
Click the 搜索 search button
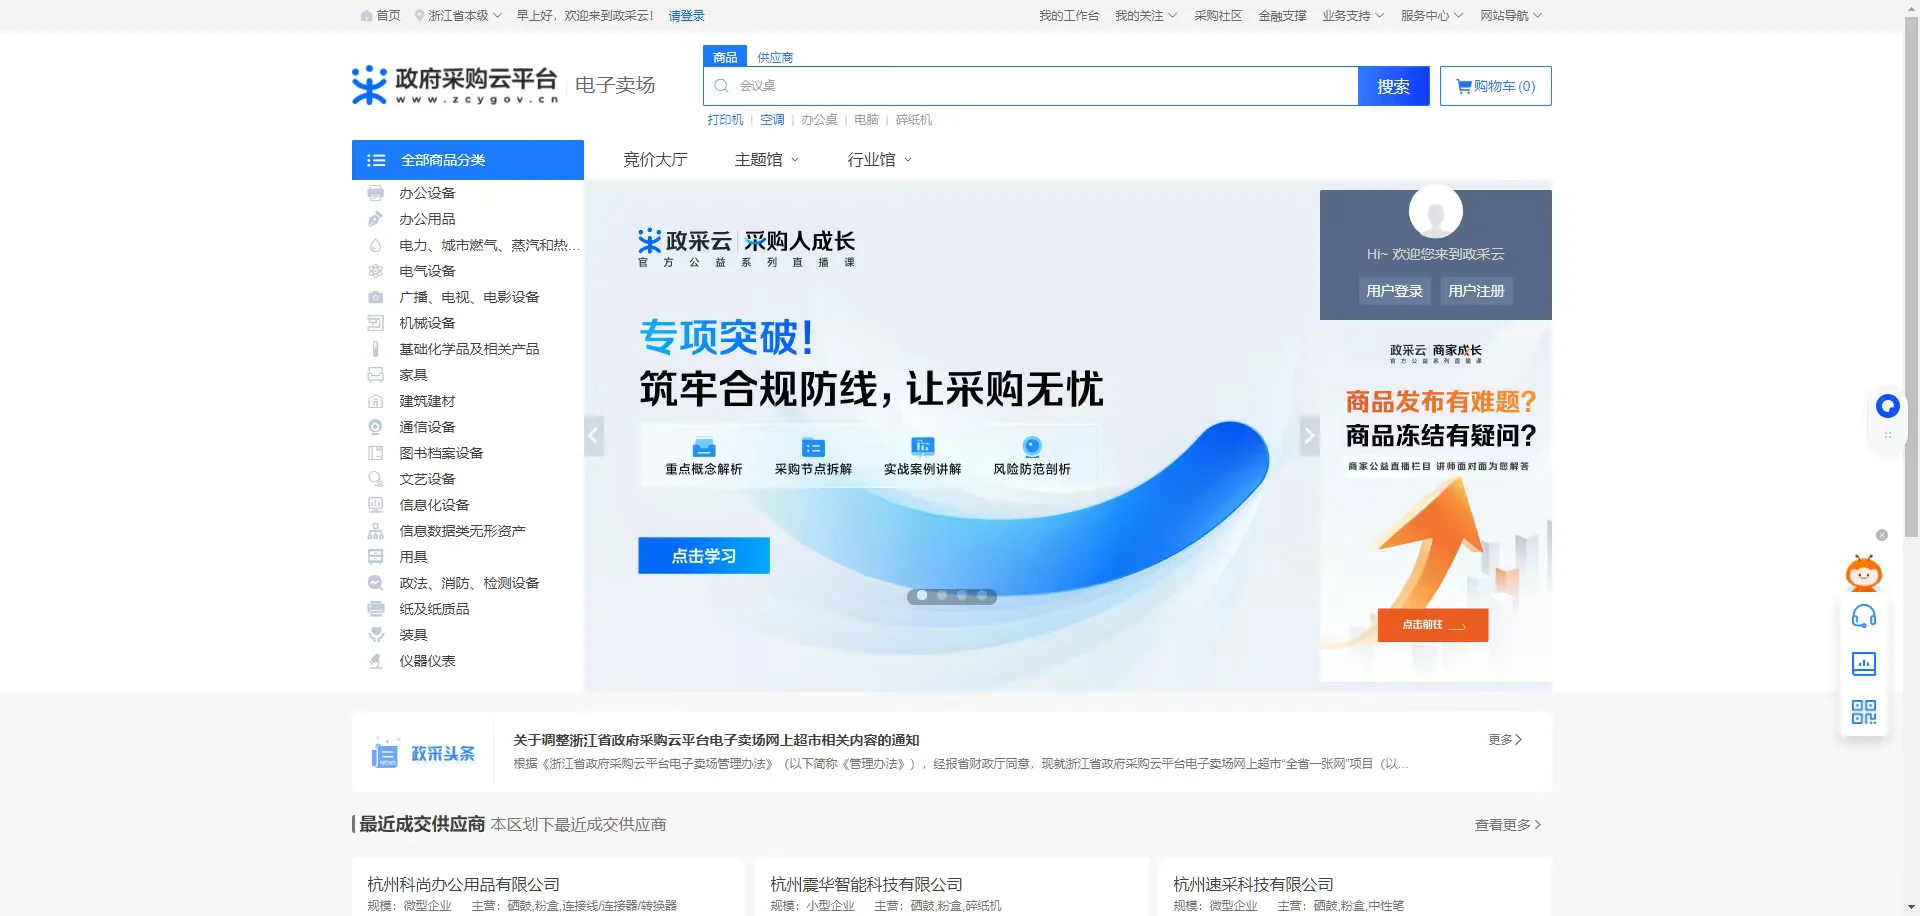1393,86
